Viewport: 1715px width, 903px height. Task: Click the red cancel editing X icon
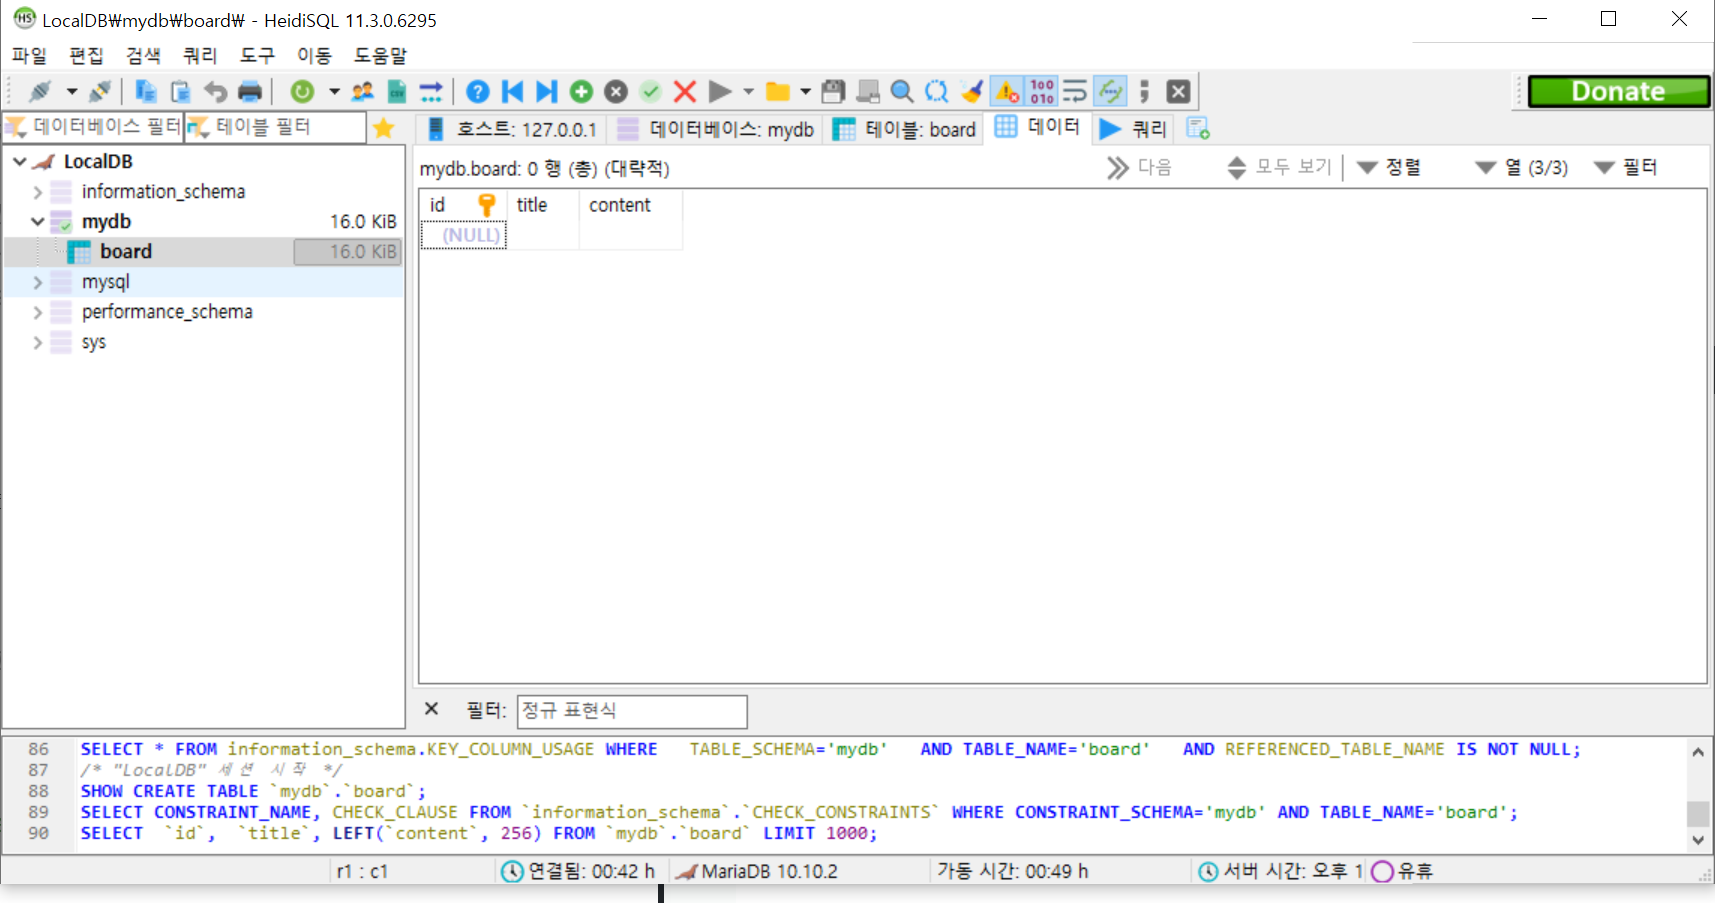point(685,92)
